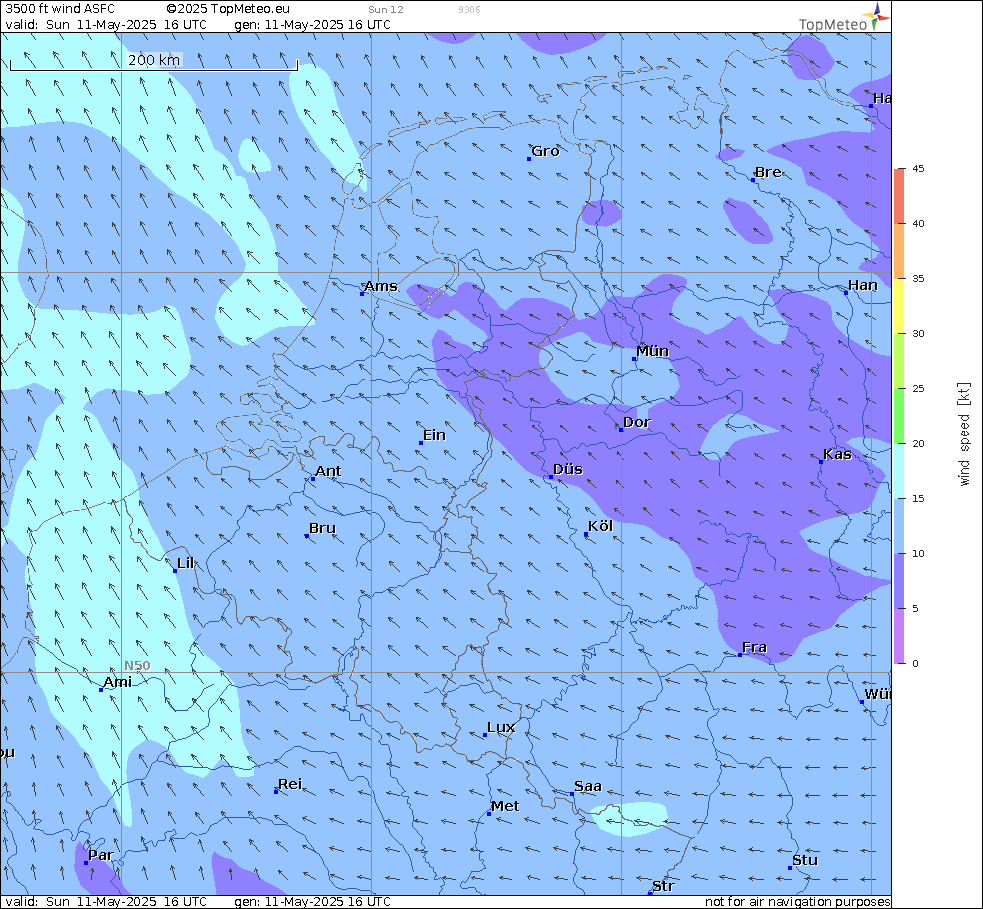Select the "Par" city label

click(x=100, y=855)
